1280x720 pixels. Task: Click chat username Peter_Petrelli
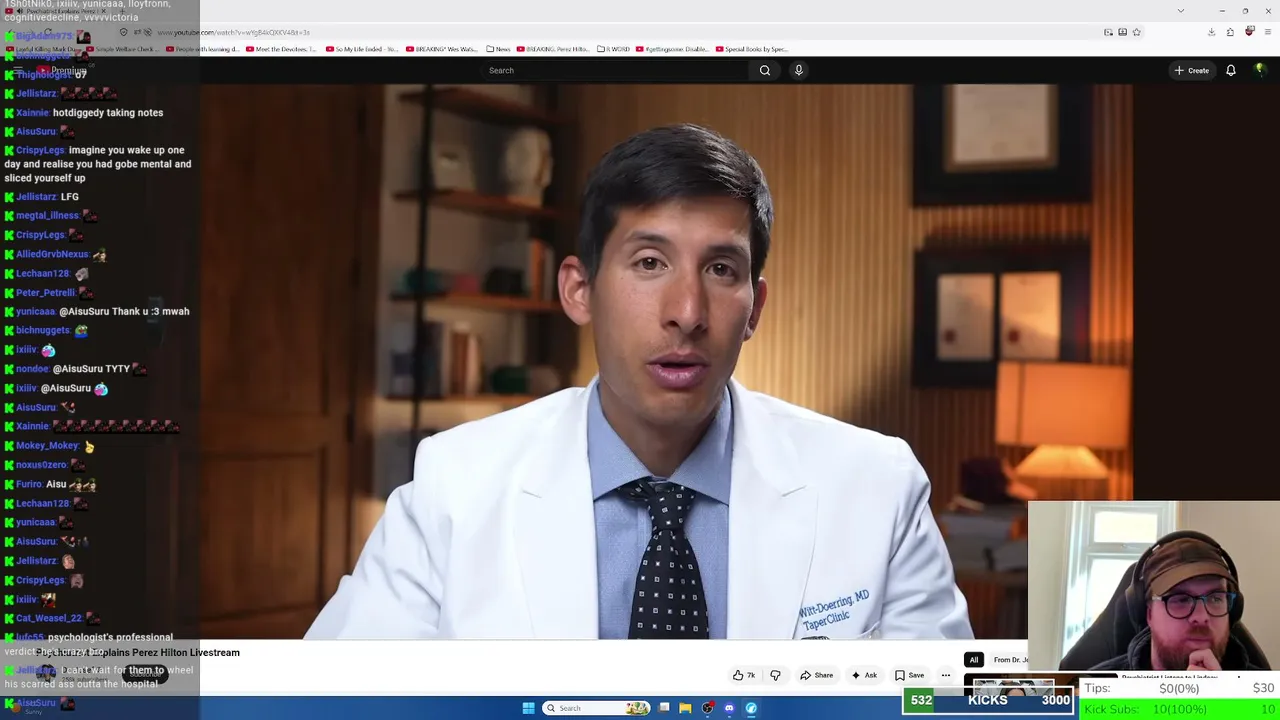46,293
